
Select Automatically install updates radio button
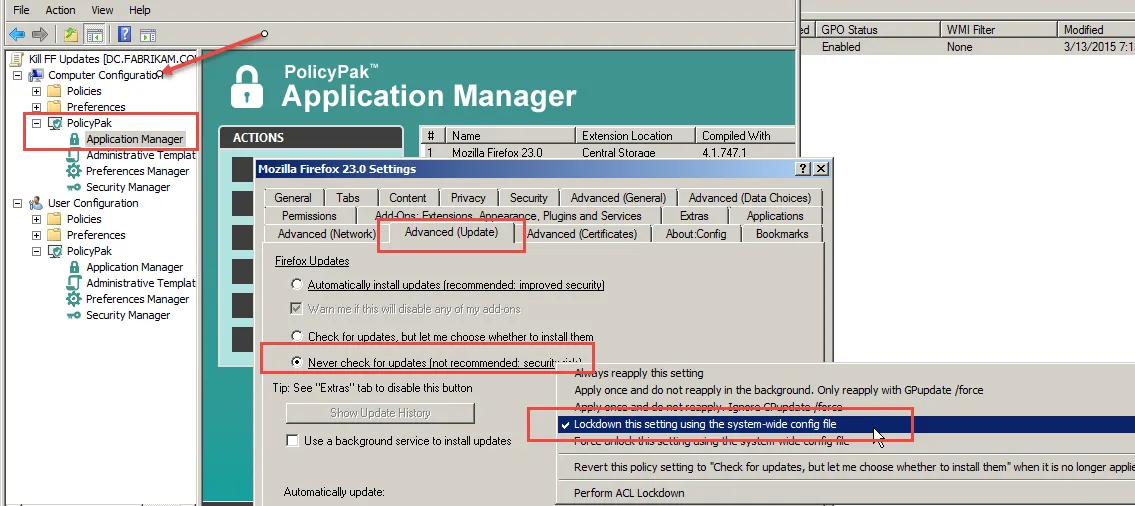tap(297, 285)
